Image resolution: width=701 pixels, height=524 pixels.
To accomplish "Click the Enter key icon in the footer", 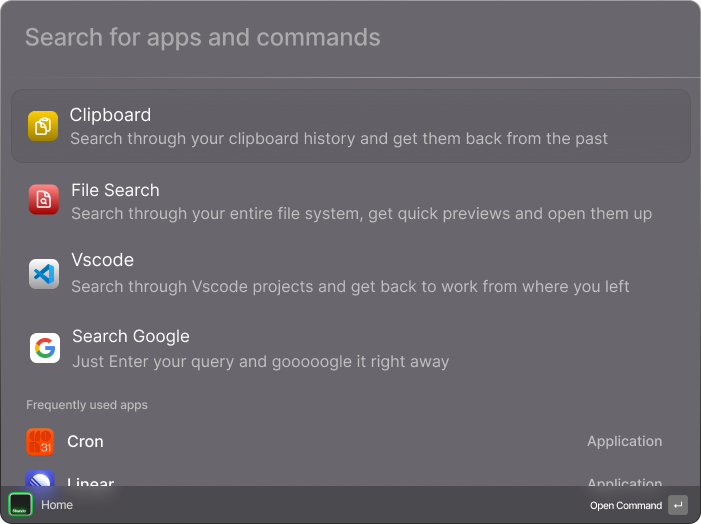I will tap(678, 505).
